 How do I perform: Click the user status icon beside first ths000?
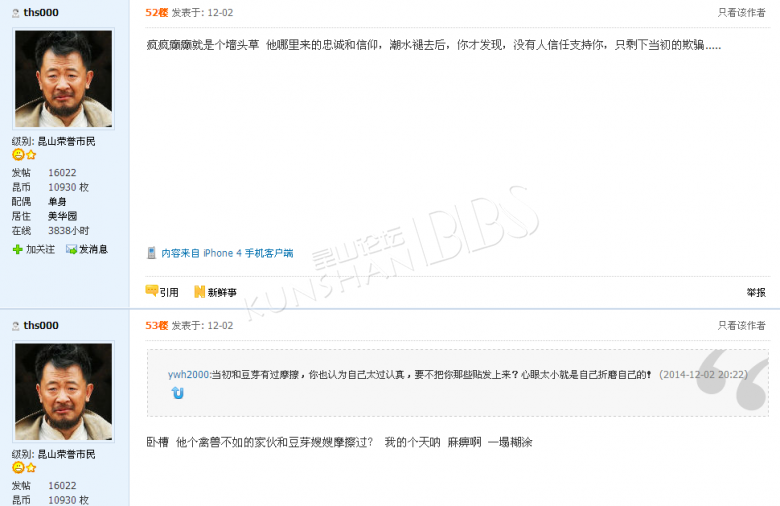(15, 13)
